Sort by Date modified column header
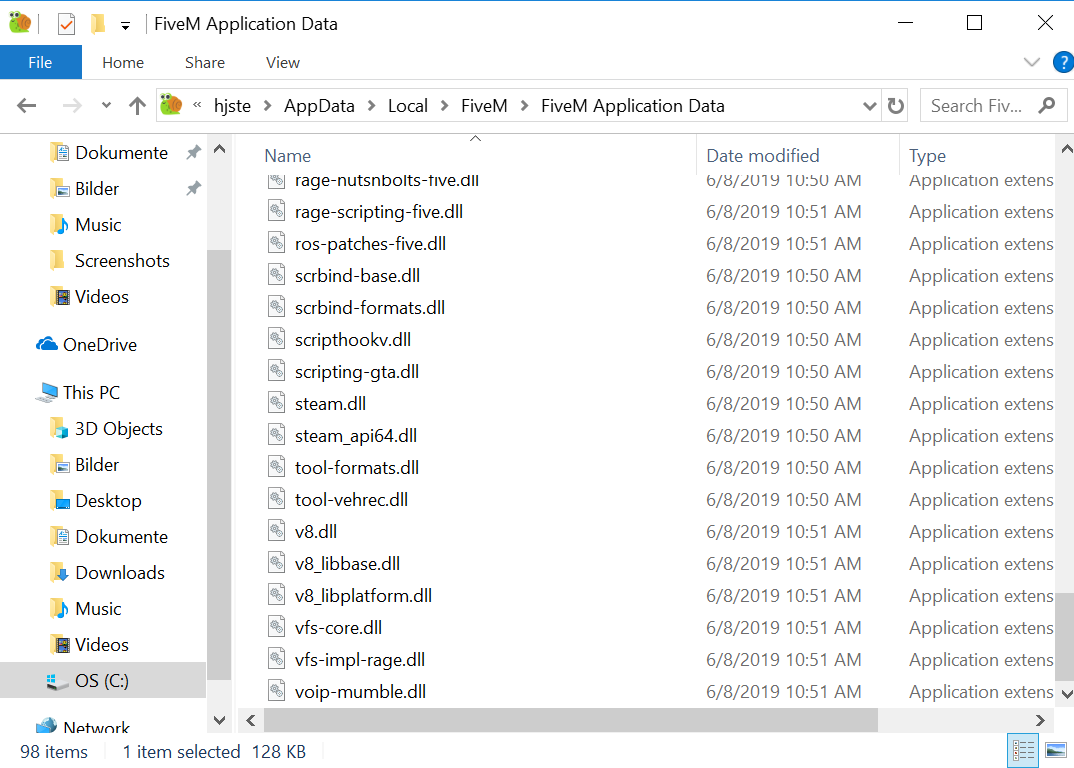 click(763, 156)
